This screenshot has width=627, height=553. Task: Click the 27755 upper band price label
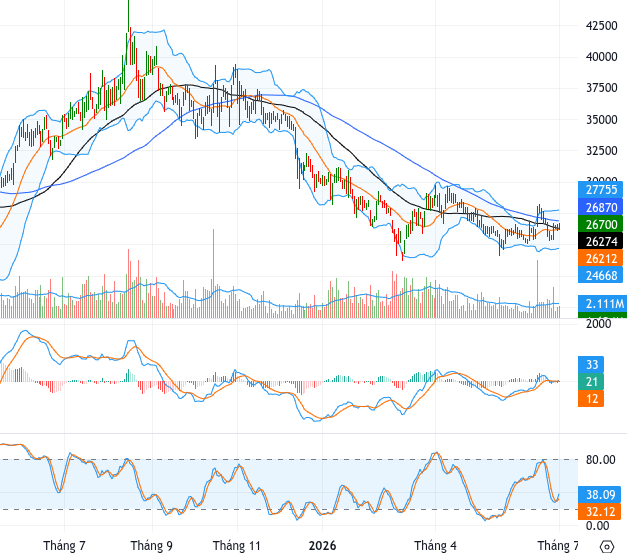[600, 190]
